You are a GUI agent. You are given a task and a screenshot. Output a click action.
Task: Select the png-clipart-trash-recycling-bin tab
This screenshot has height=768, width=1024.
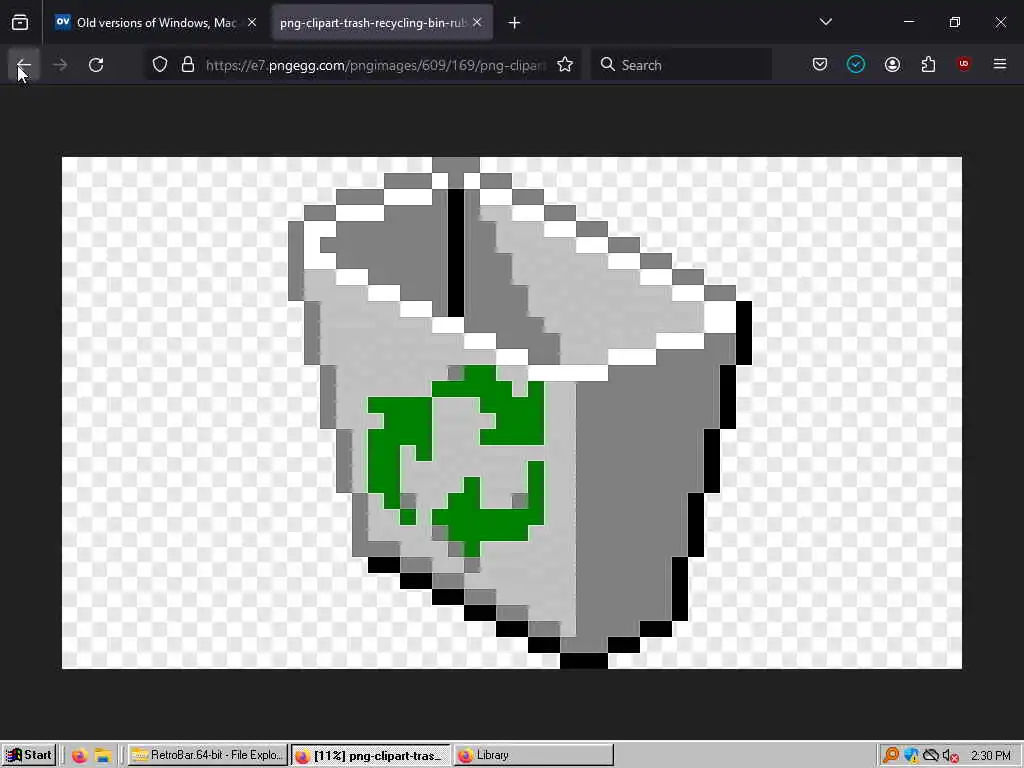coord(382,23)
